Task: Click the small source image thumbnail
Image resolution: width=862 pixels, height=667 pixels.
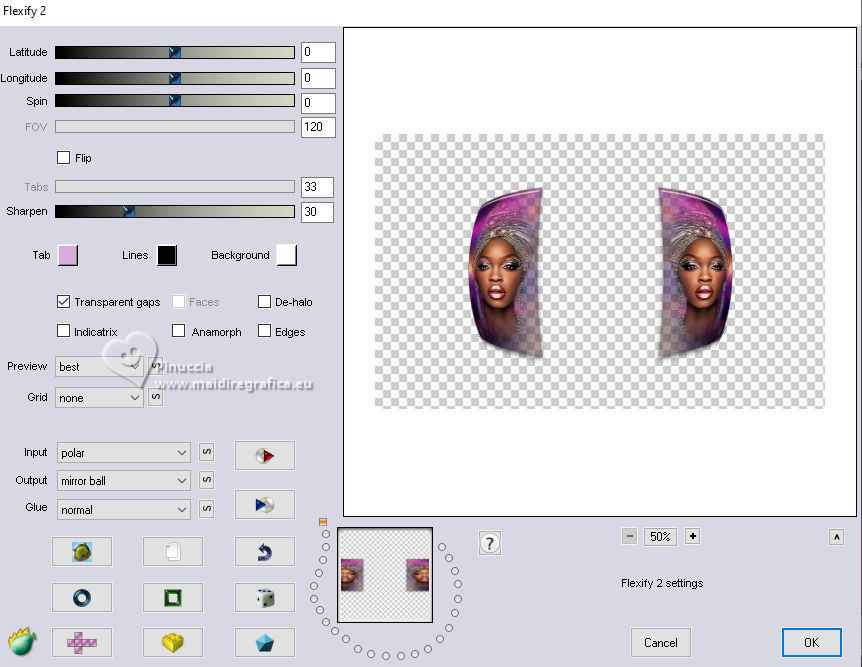Action: click(385, 575)
